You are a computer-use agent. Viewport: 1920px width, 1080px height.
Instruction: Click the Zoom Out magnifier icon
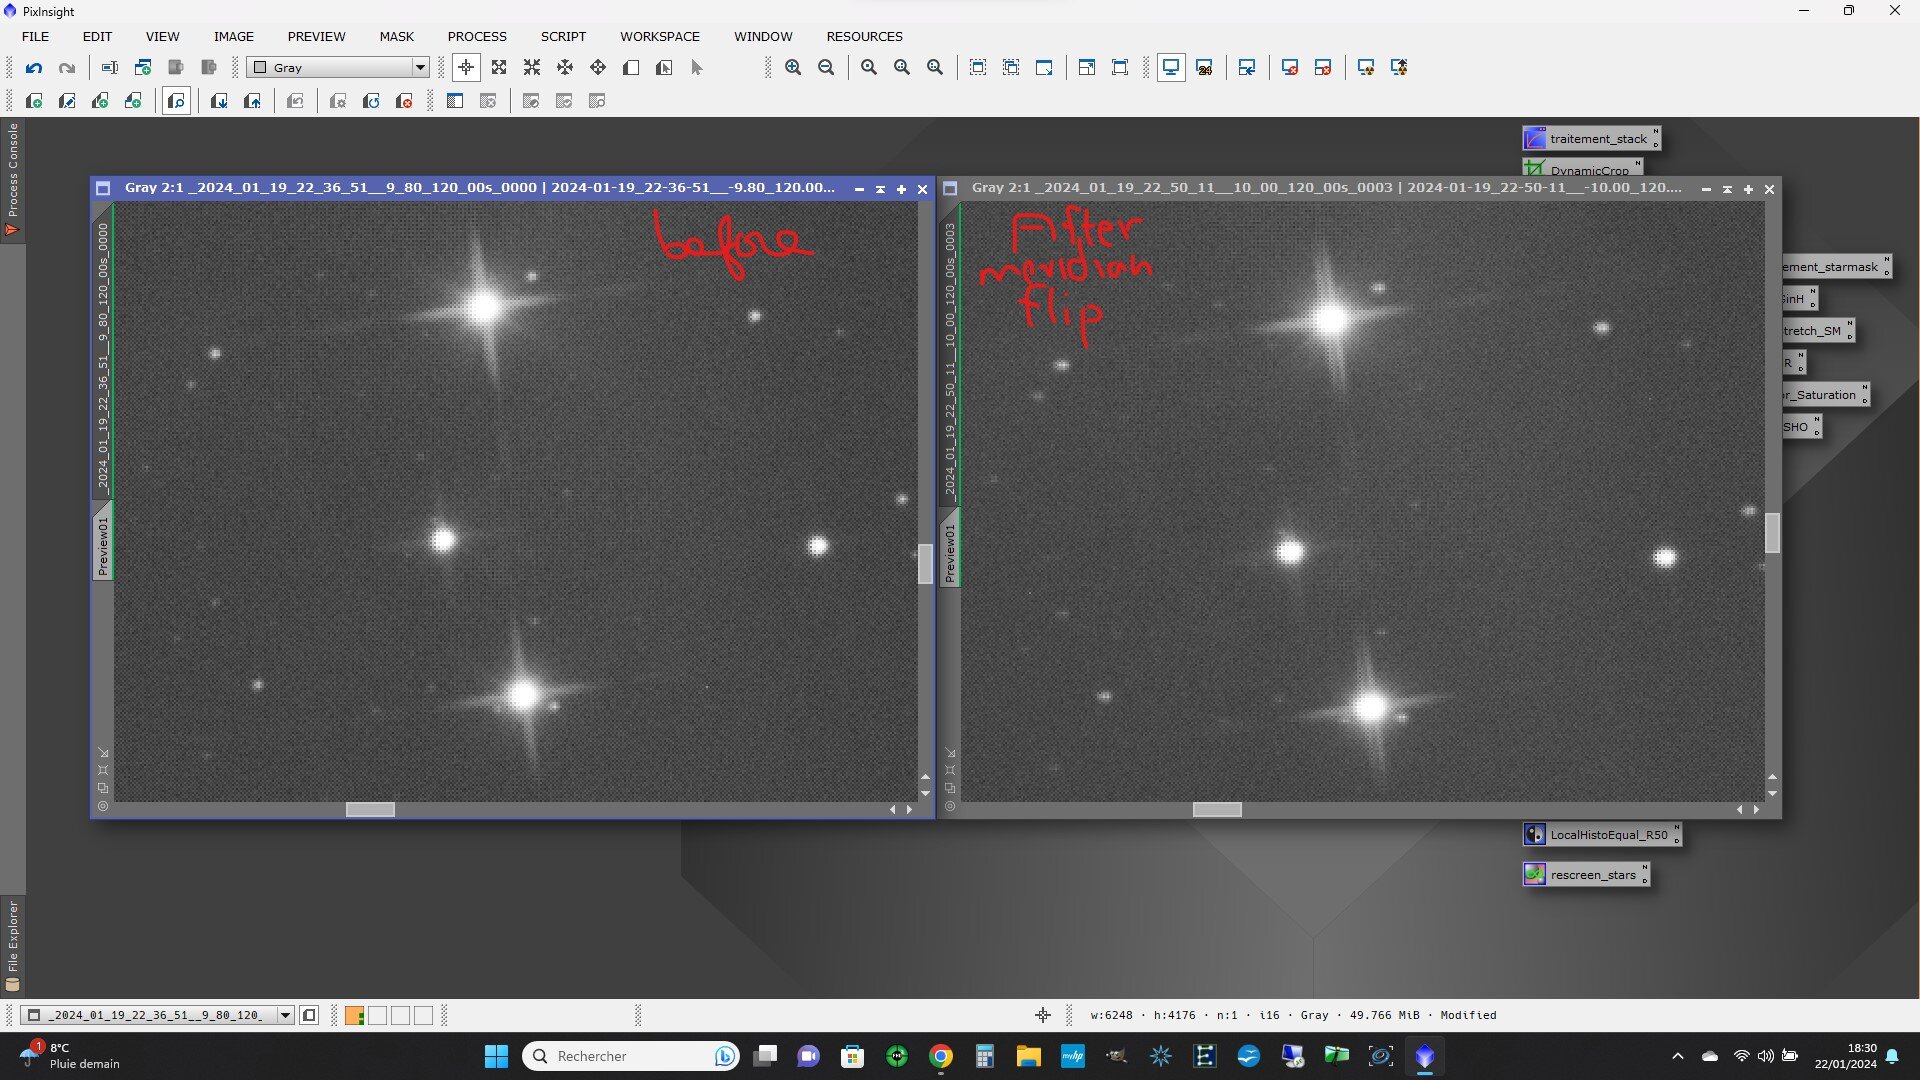[x=826, y=68]
